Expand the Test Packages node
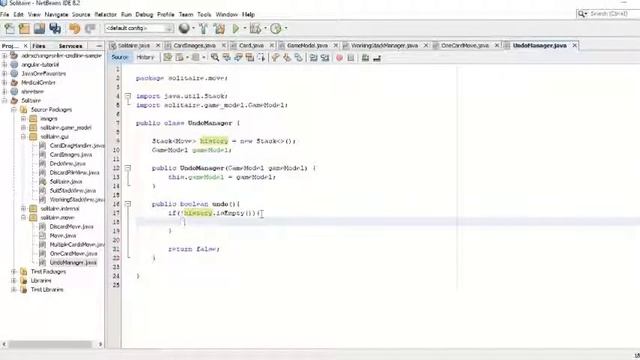The height and width of the screenshot is (360, 640). (13, 271)
